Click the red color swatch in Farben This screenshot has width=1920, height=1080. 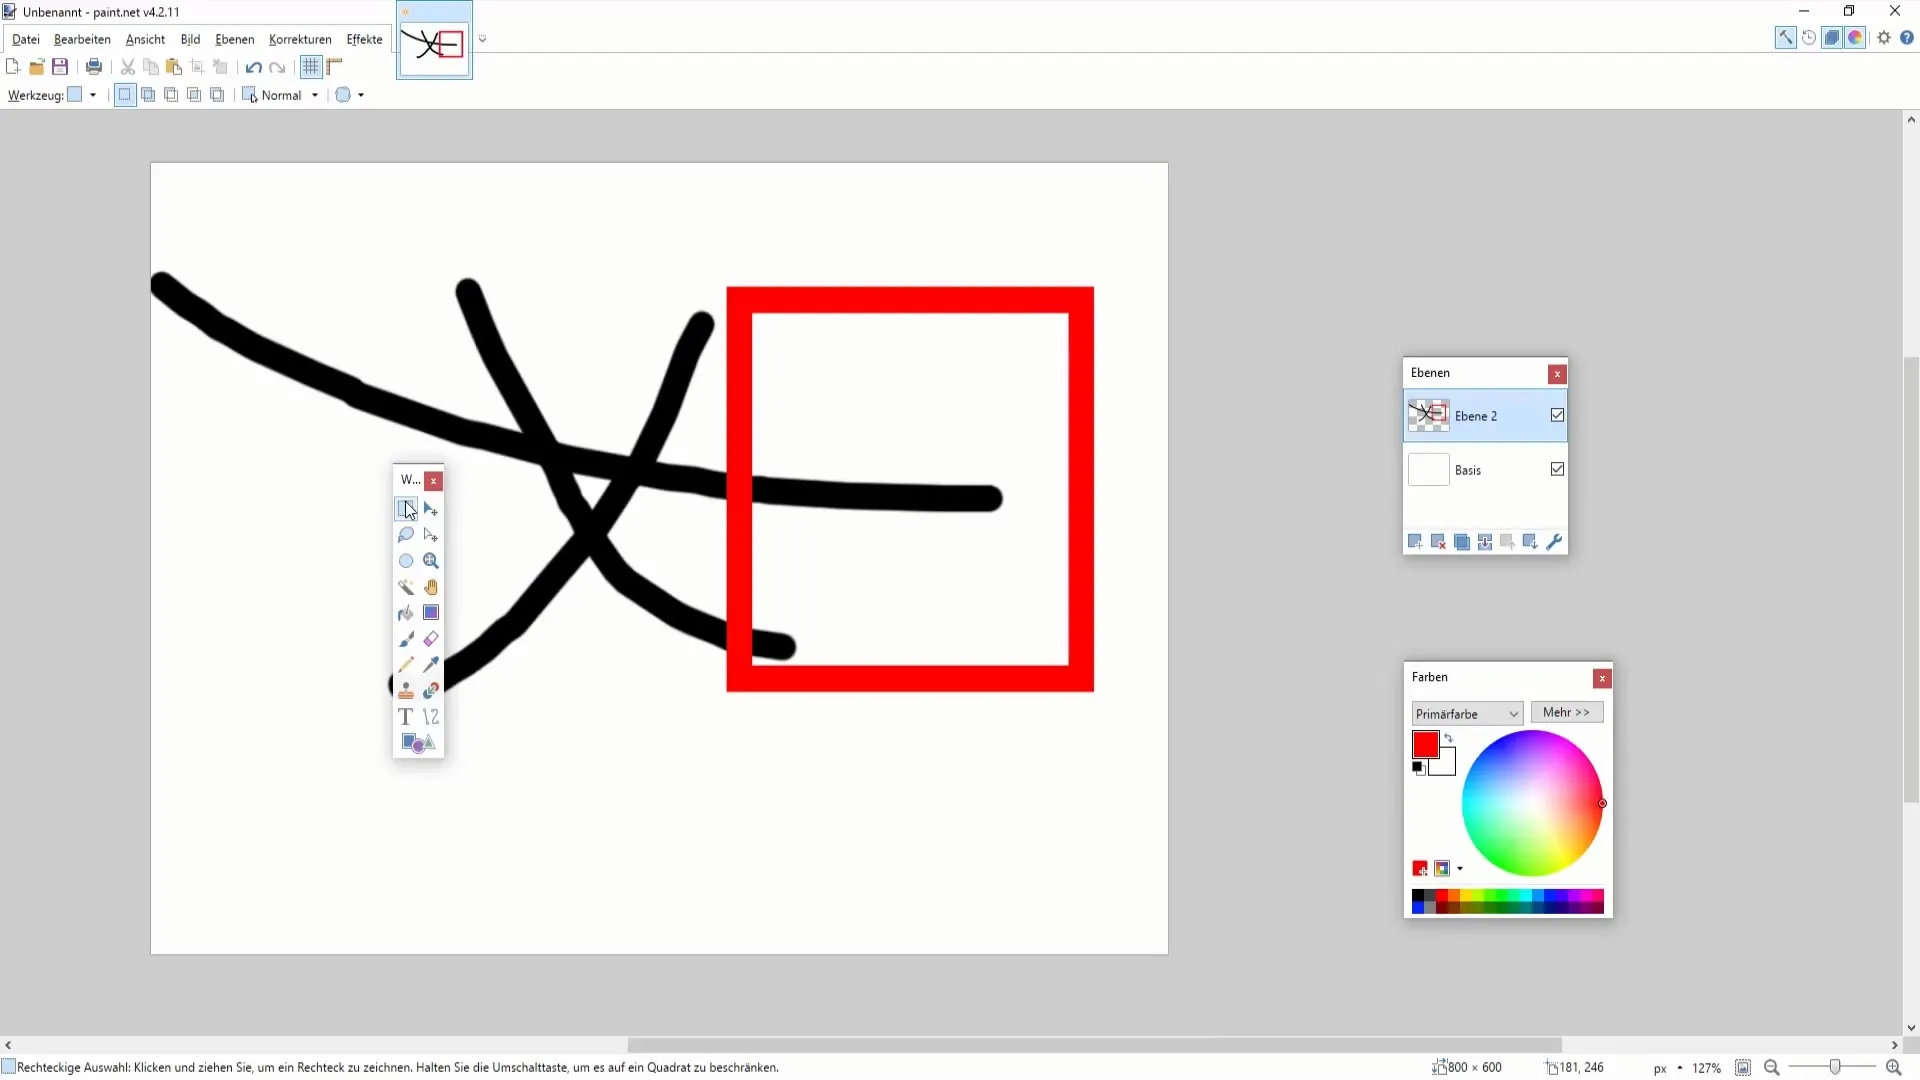1425,744
